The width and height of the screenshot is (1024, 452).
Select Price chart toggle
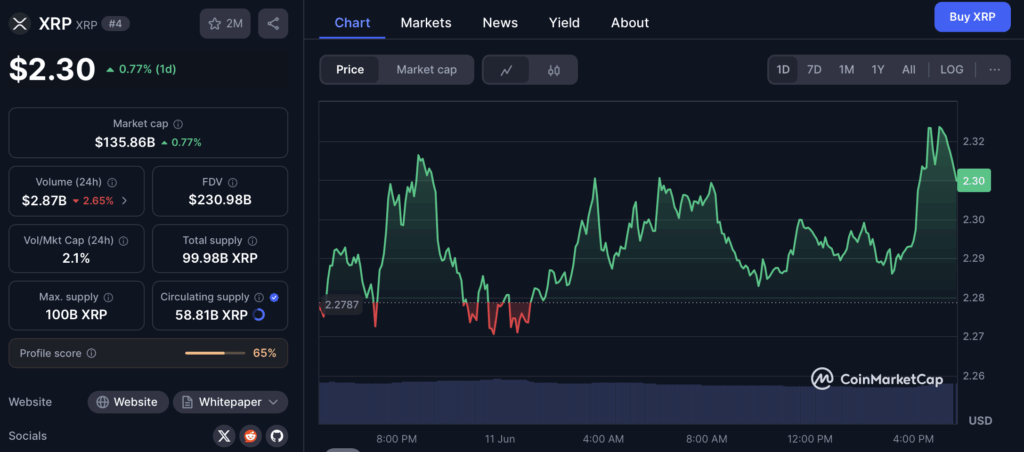(x=350, y=70)
